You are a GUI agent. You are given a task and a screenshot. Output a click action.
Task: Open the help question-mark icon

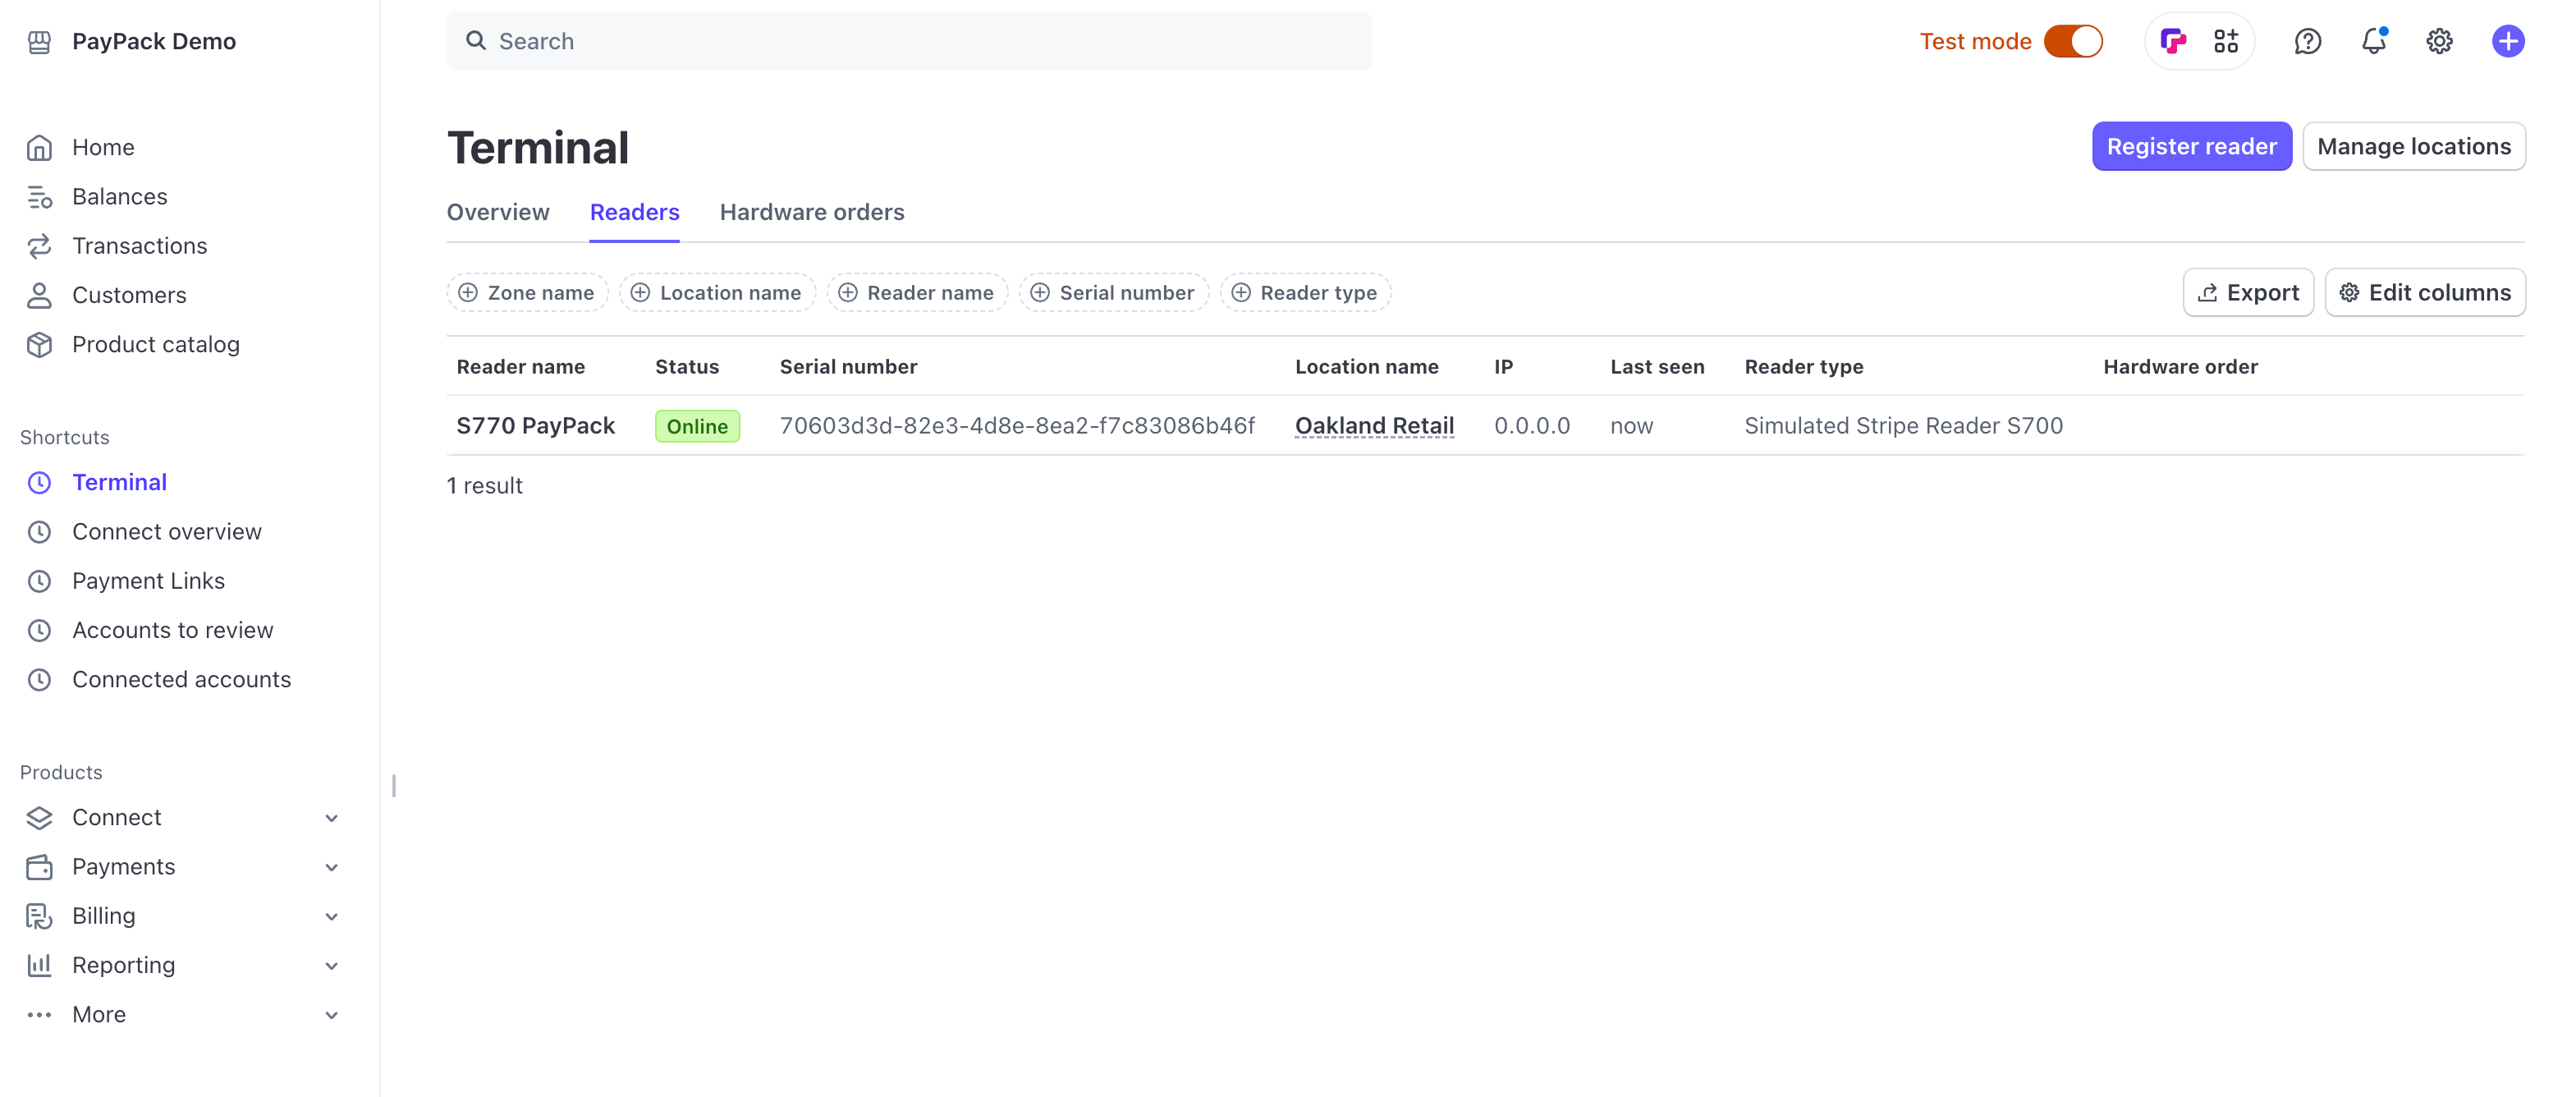2308,41
